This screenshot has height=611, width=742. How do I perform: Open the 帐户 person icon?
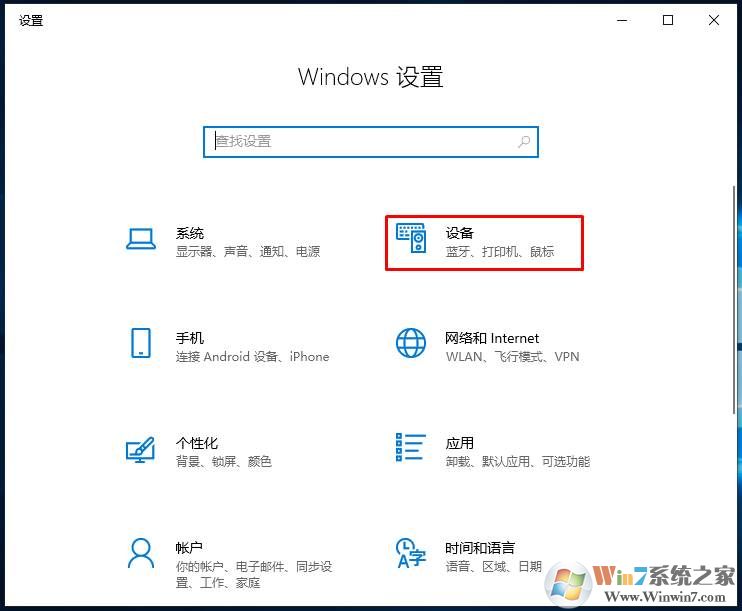[x=141, y=553]
